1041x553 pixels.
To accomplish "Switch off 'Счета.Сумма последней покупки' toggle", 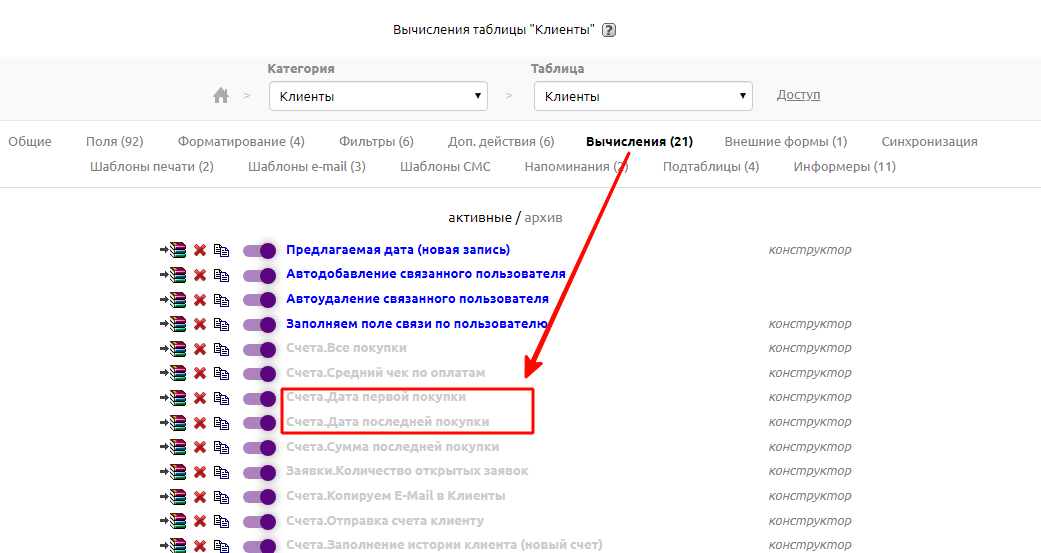I will [260, 447].
